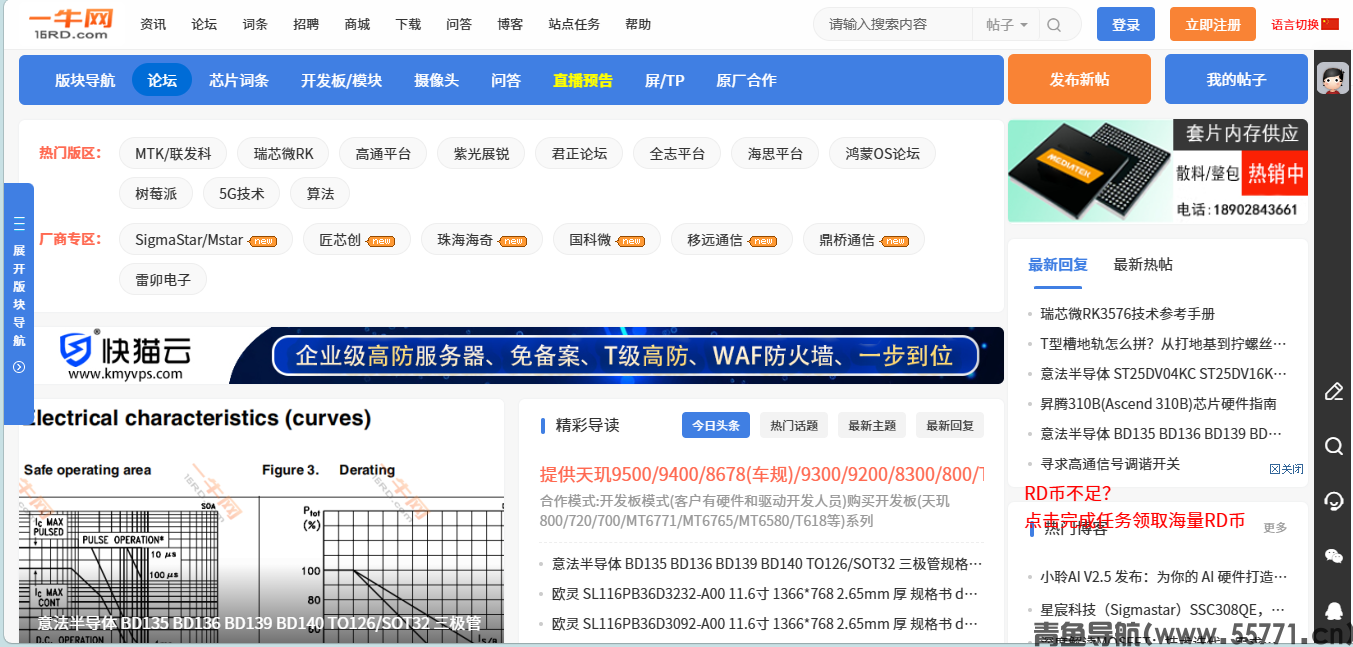
Task: Open 瑞芯微RK3576技术参考手册 reply link
Action: (x=1127, y=314)
